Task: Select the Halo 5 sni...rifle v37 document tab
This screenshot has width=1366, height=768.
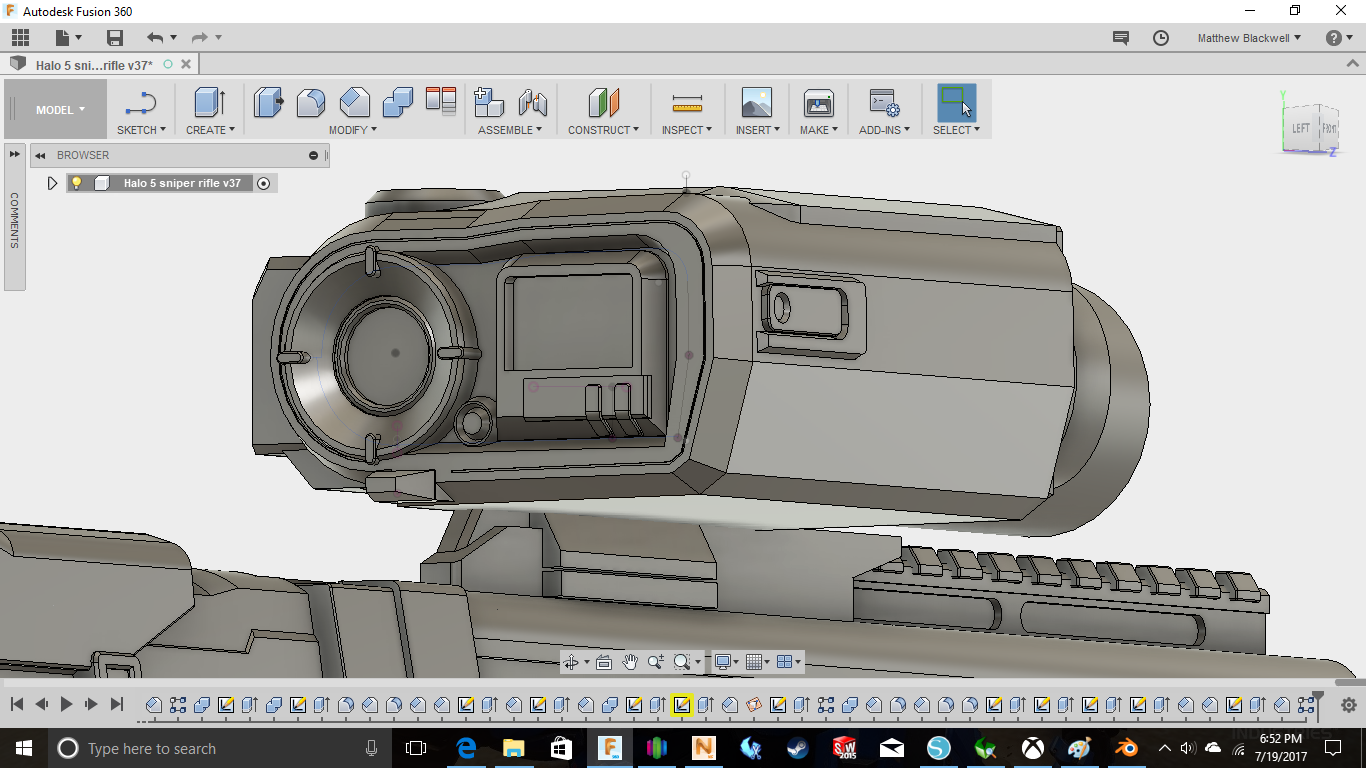Action: 94,65
